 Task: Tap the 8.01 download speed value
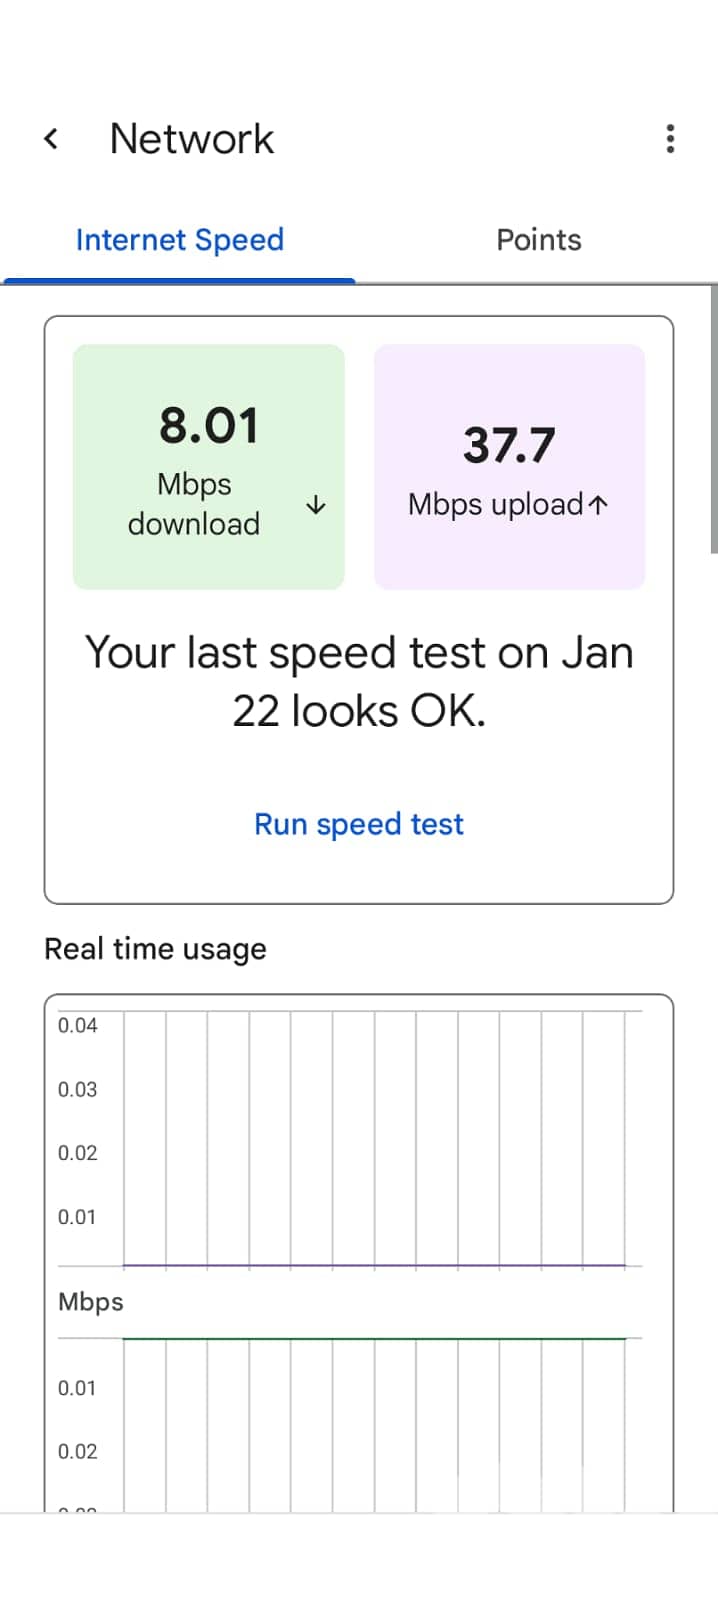click(209, 425)
